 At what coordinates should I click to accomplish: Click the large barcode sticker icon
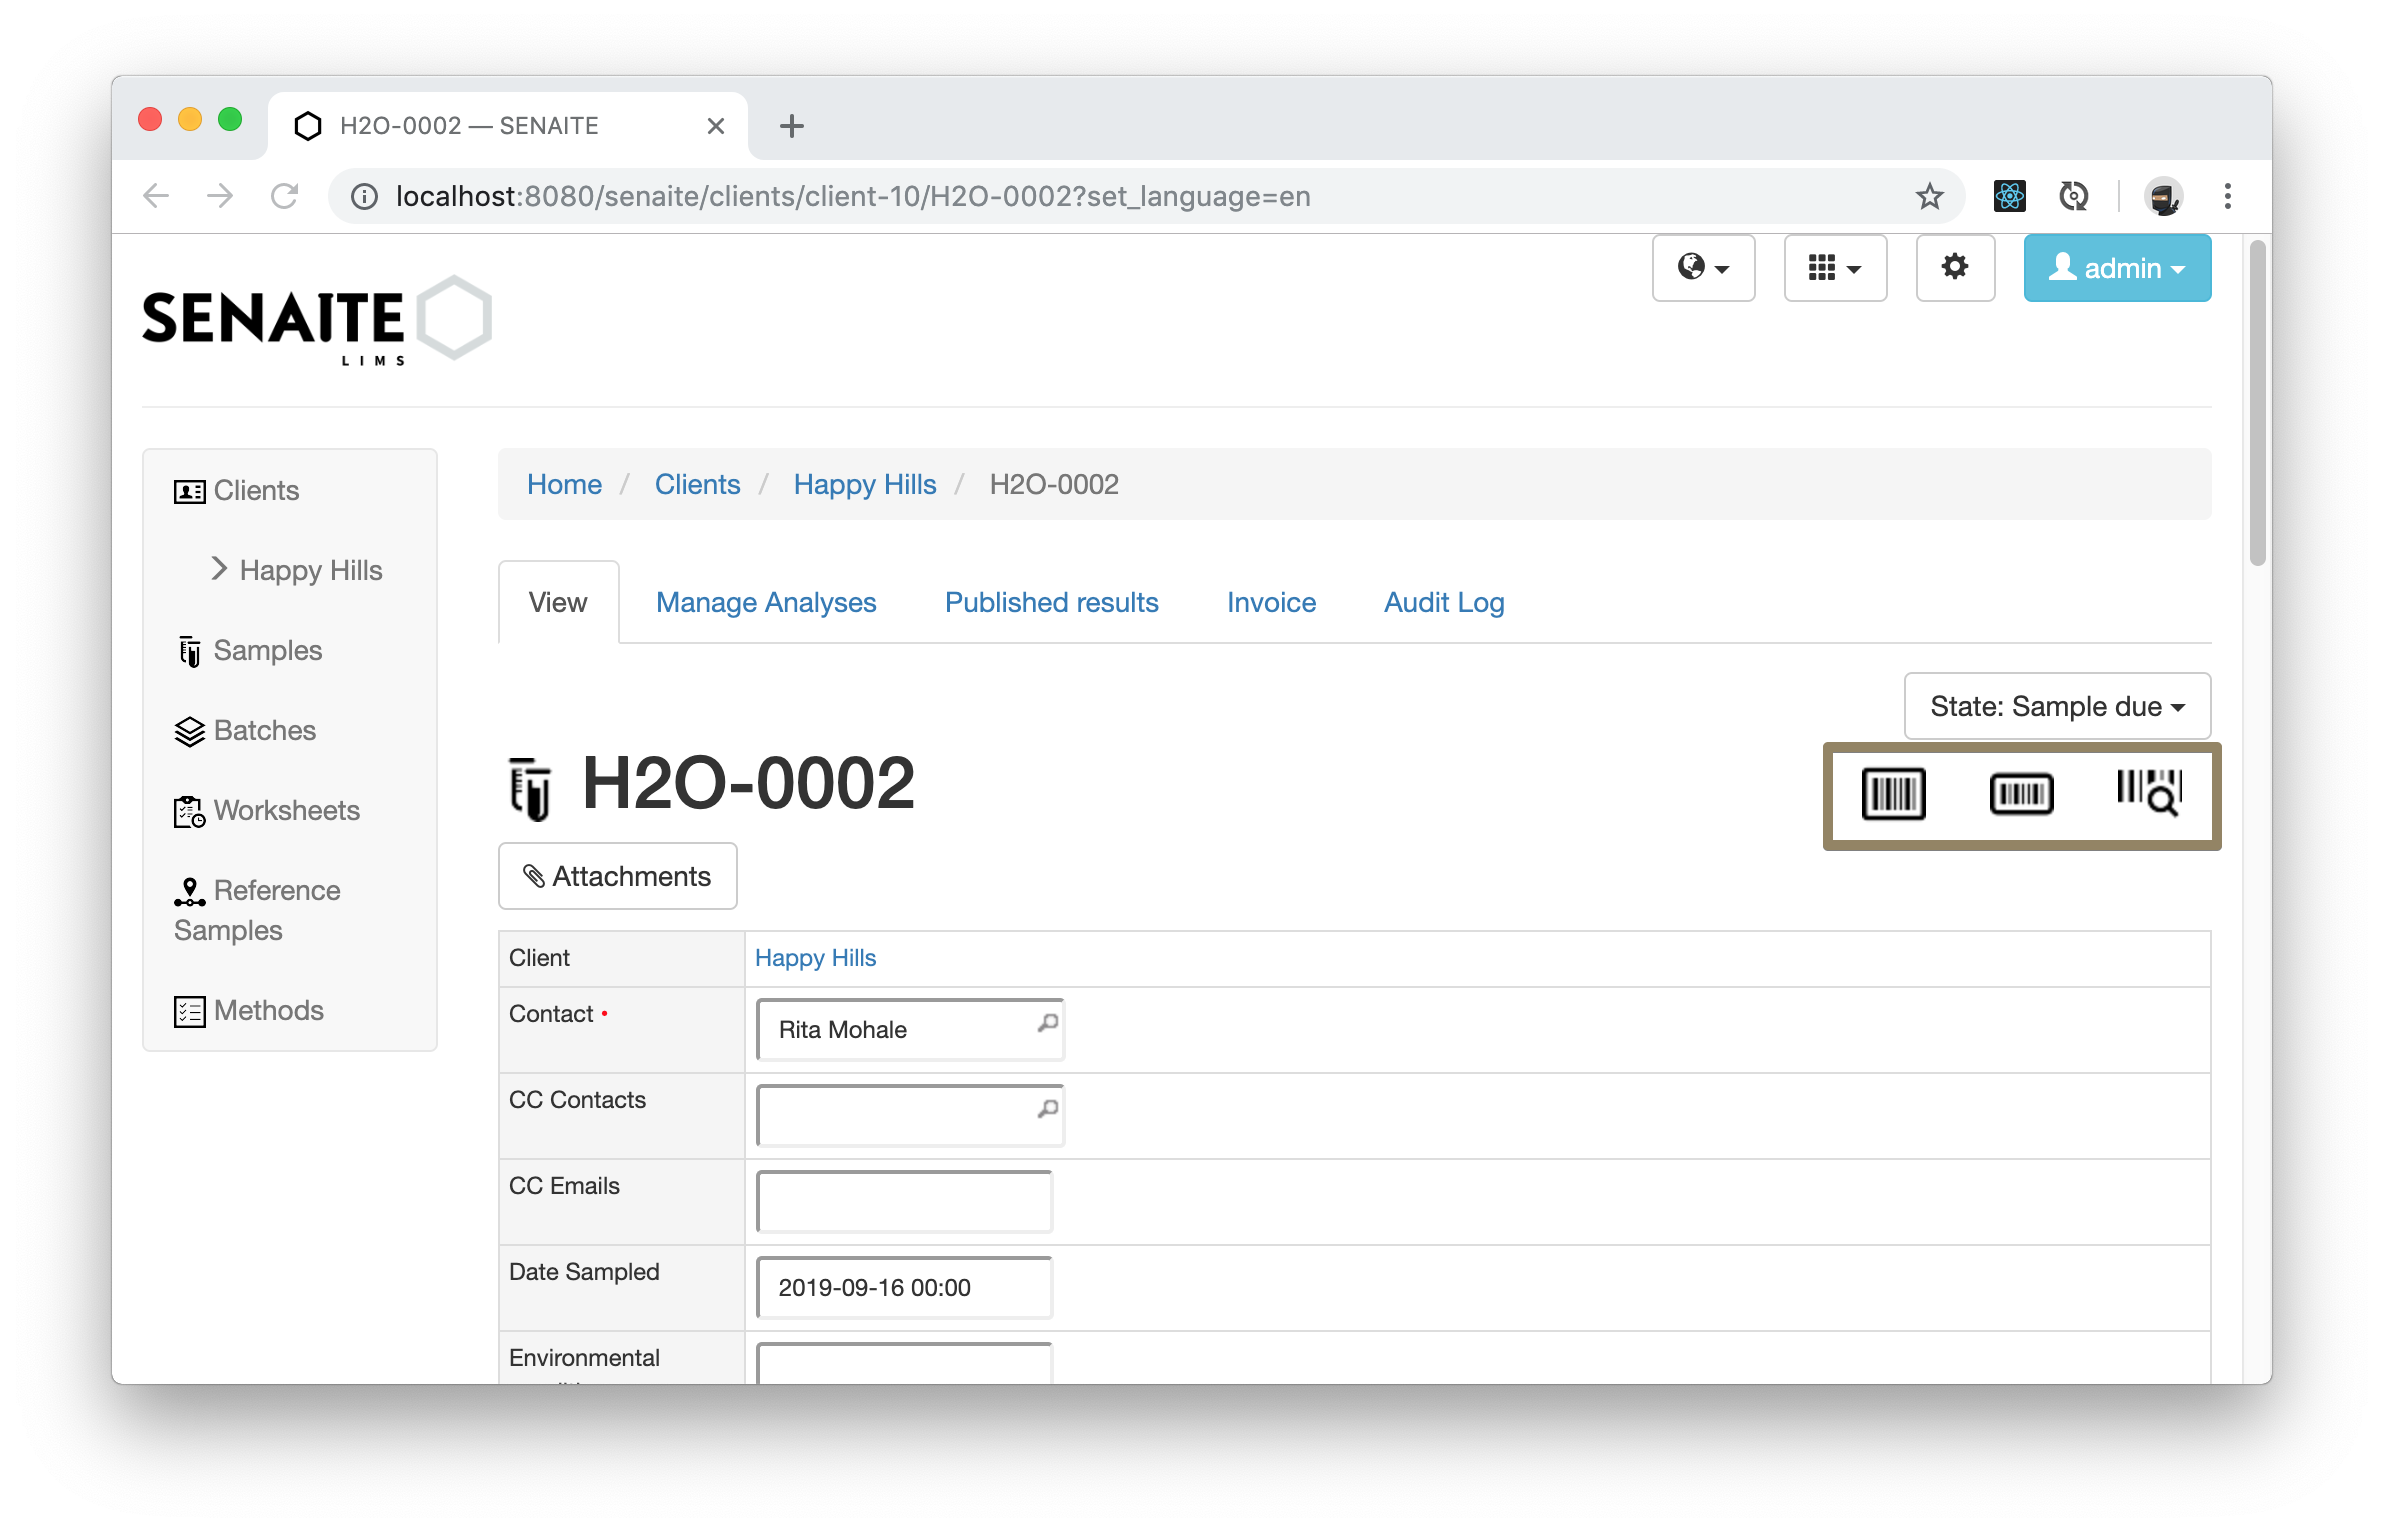pos(1893,794)
